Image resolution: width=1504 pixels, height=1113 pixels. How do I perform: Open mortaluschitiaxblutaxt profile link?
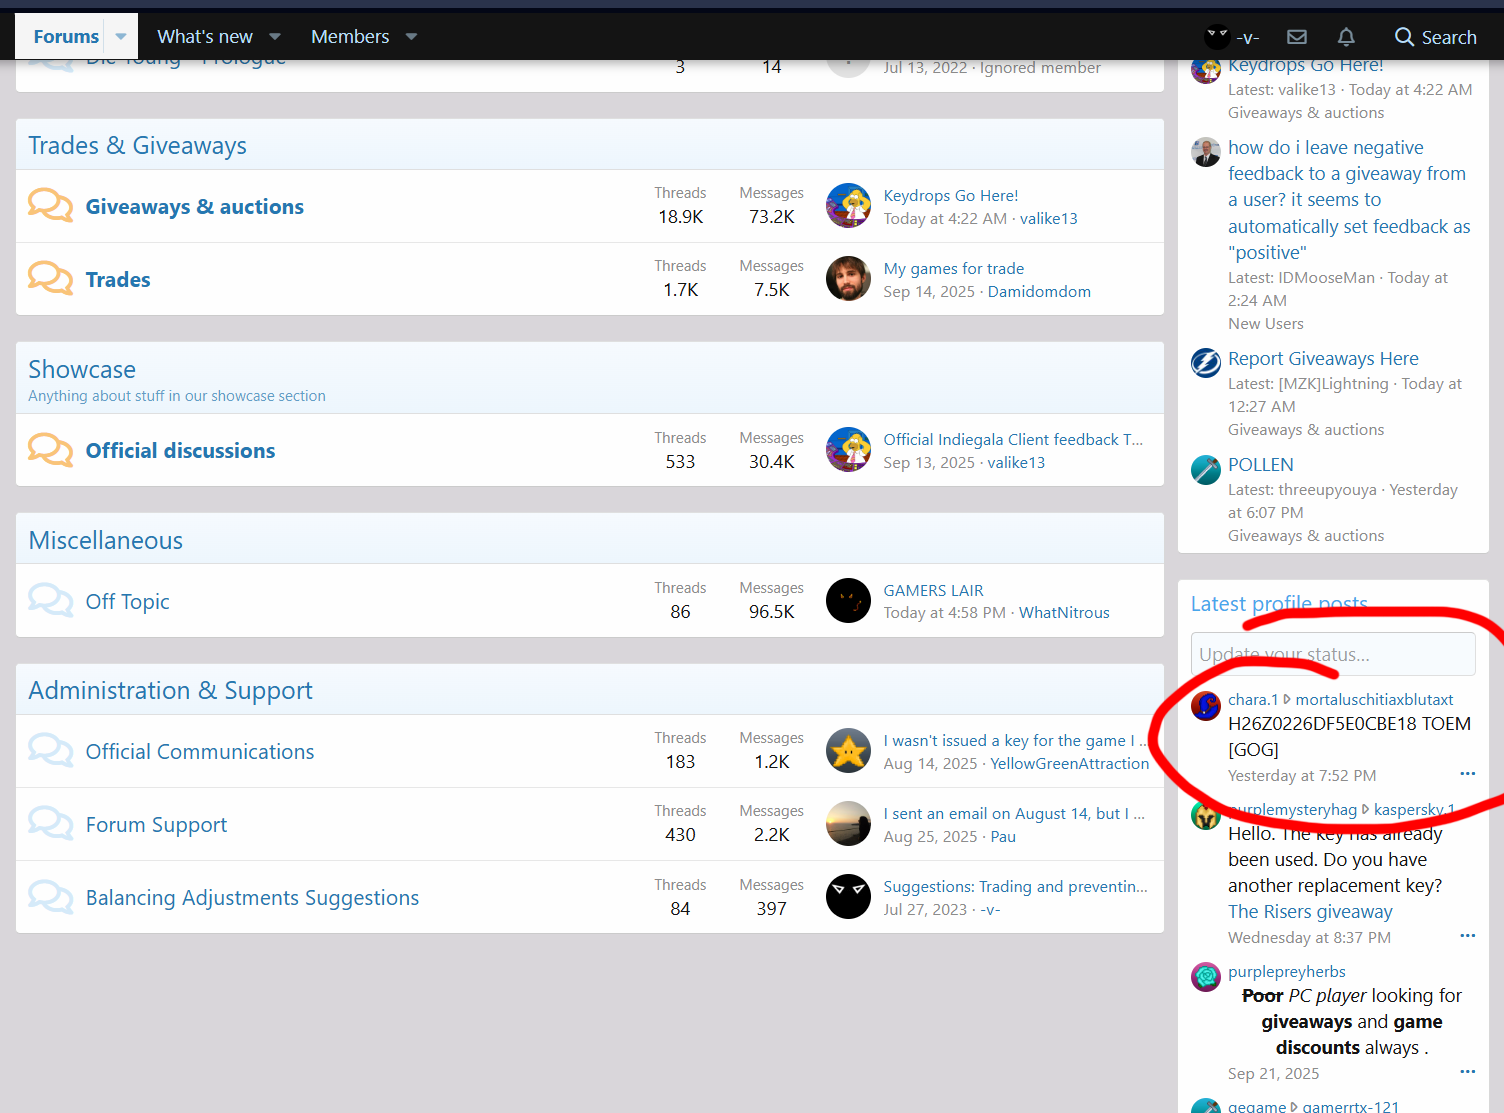point(1374,699)
